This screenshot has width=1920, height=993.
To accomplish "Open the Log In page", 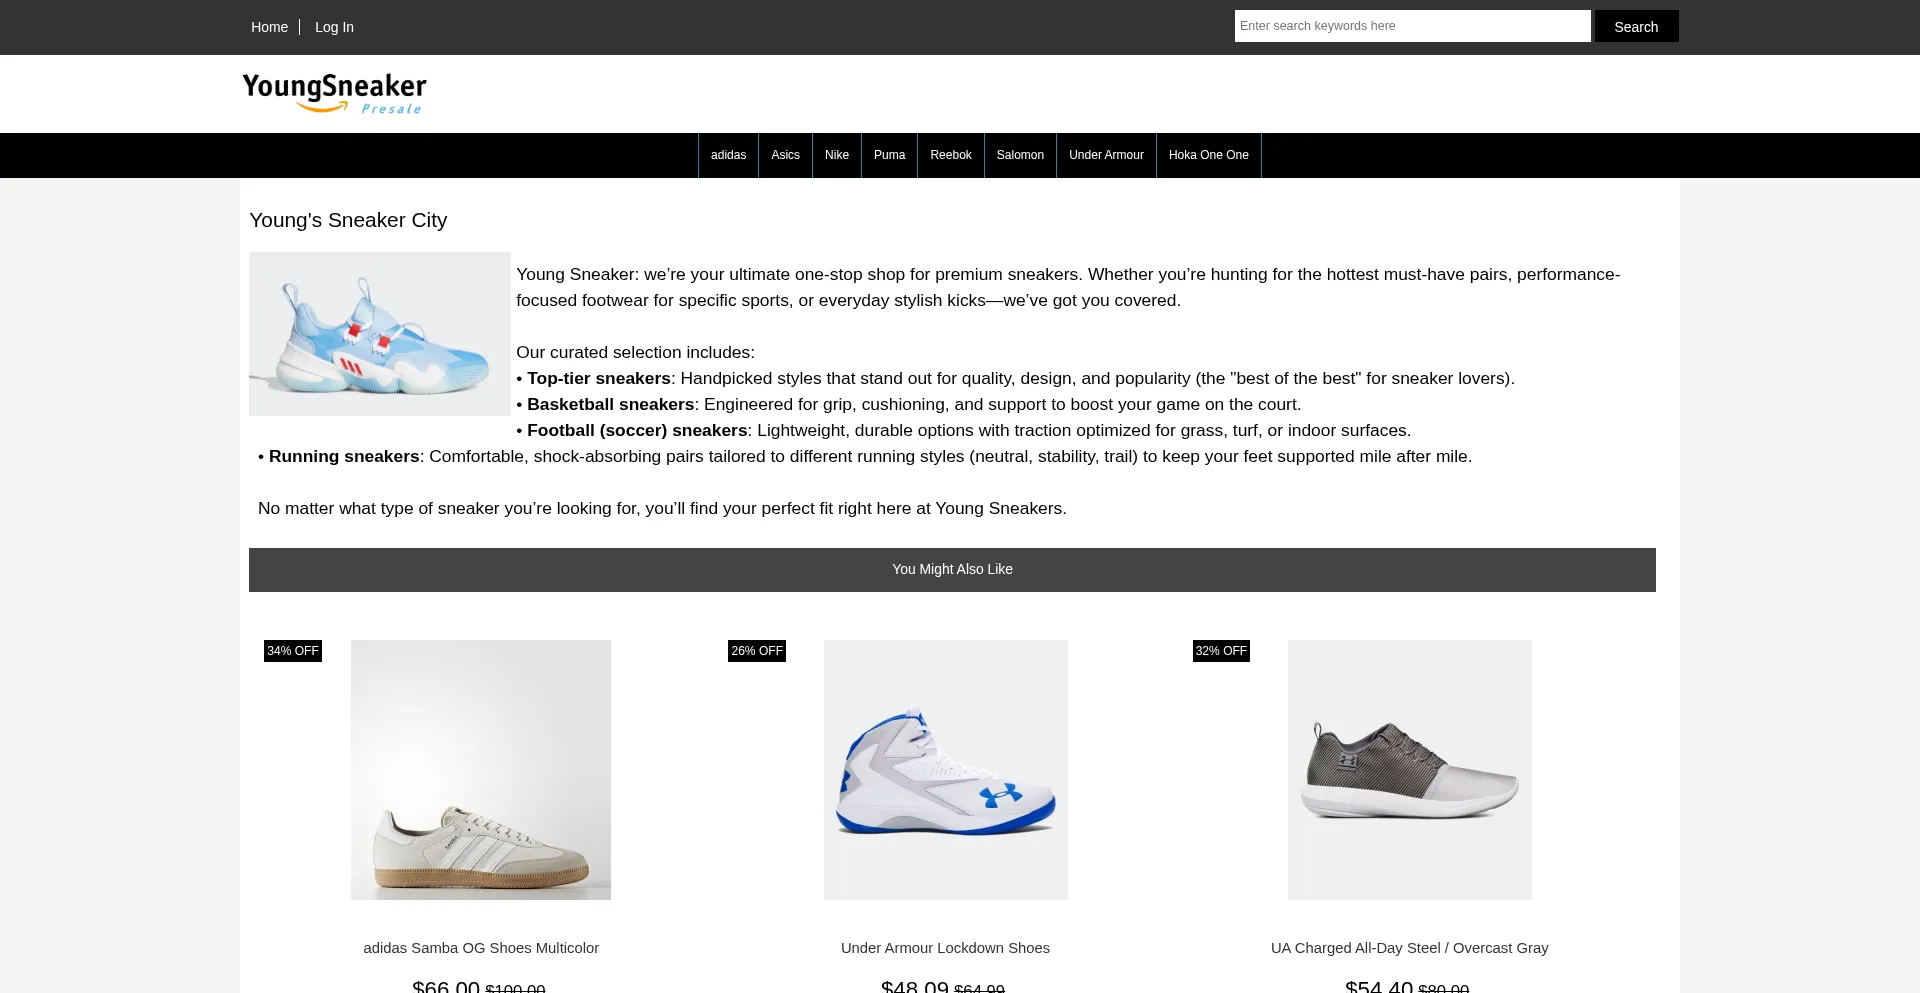I will point(334,27).
